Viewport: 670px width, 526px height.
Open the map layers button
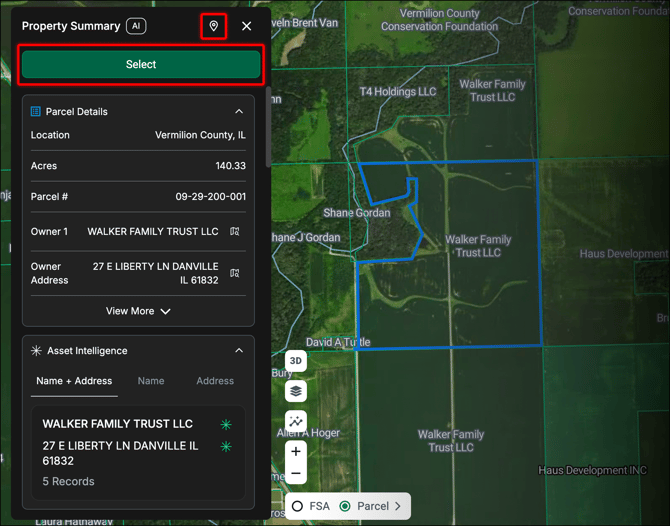[296, 391]
